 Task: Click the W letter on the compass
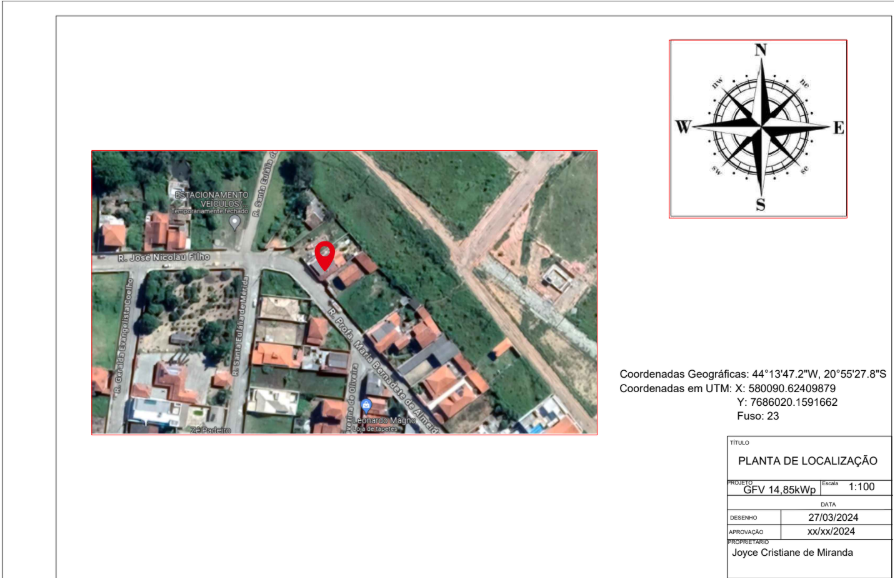[683, 127]
